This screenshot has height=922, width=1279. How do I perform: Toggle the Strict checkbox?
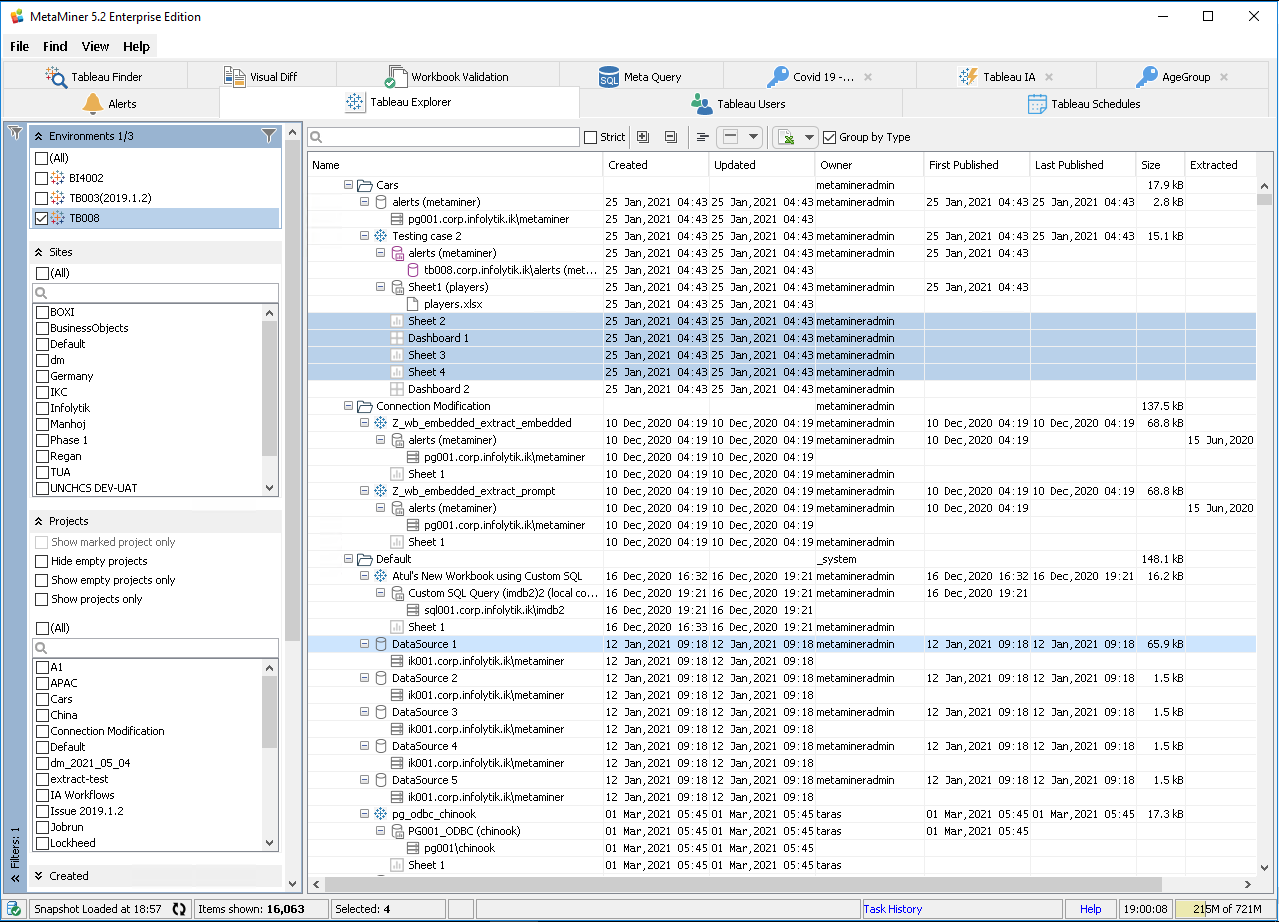[x=591, y=137]
